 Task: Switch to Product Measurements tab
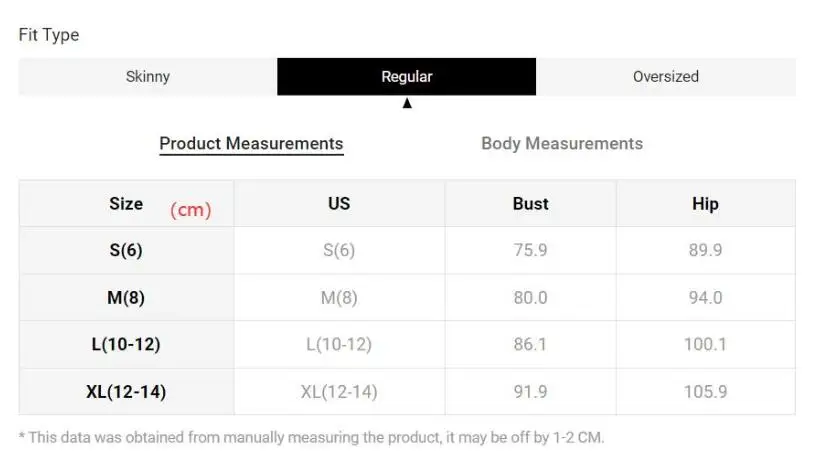click(251, 144)
